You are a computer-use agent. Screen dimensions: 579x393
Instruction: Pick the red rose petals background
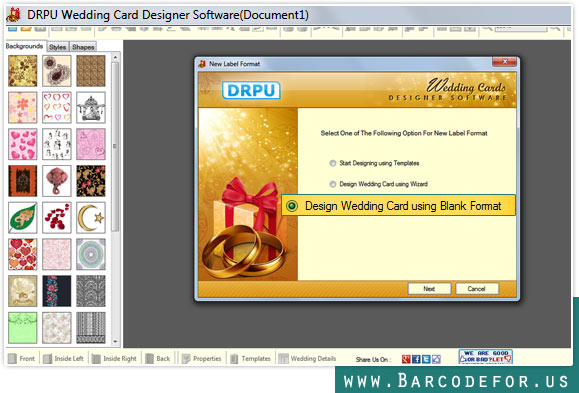point(56,218)
